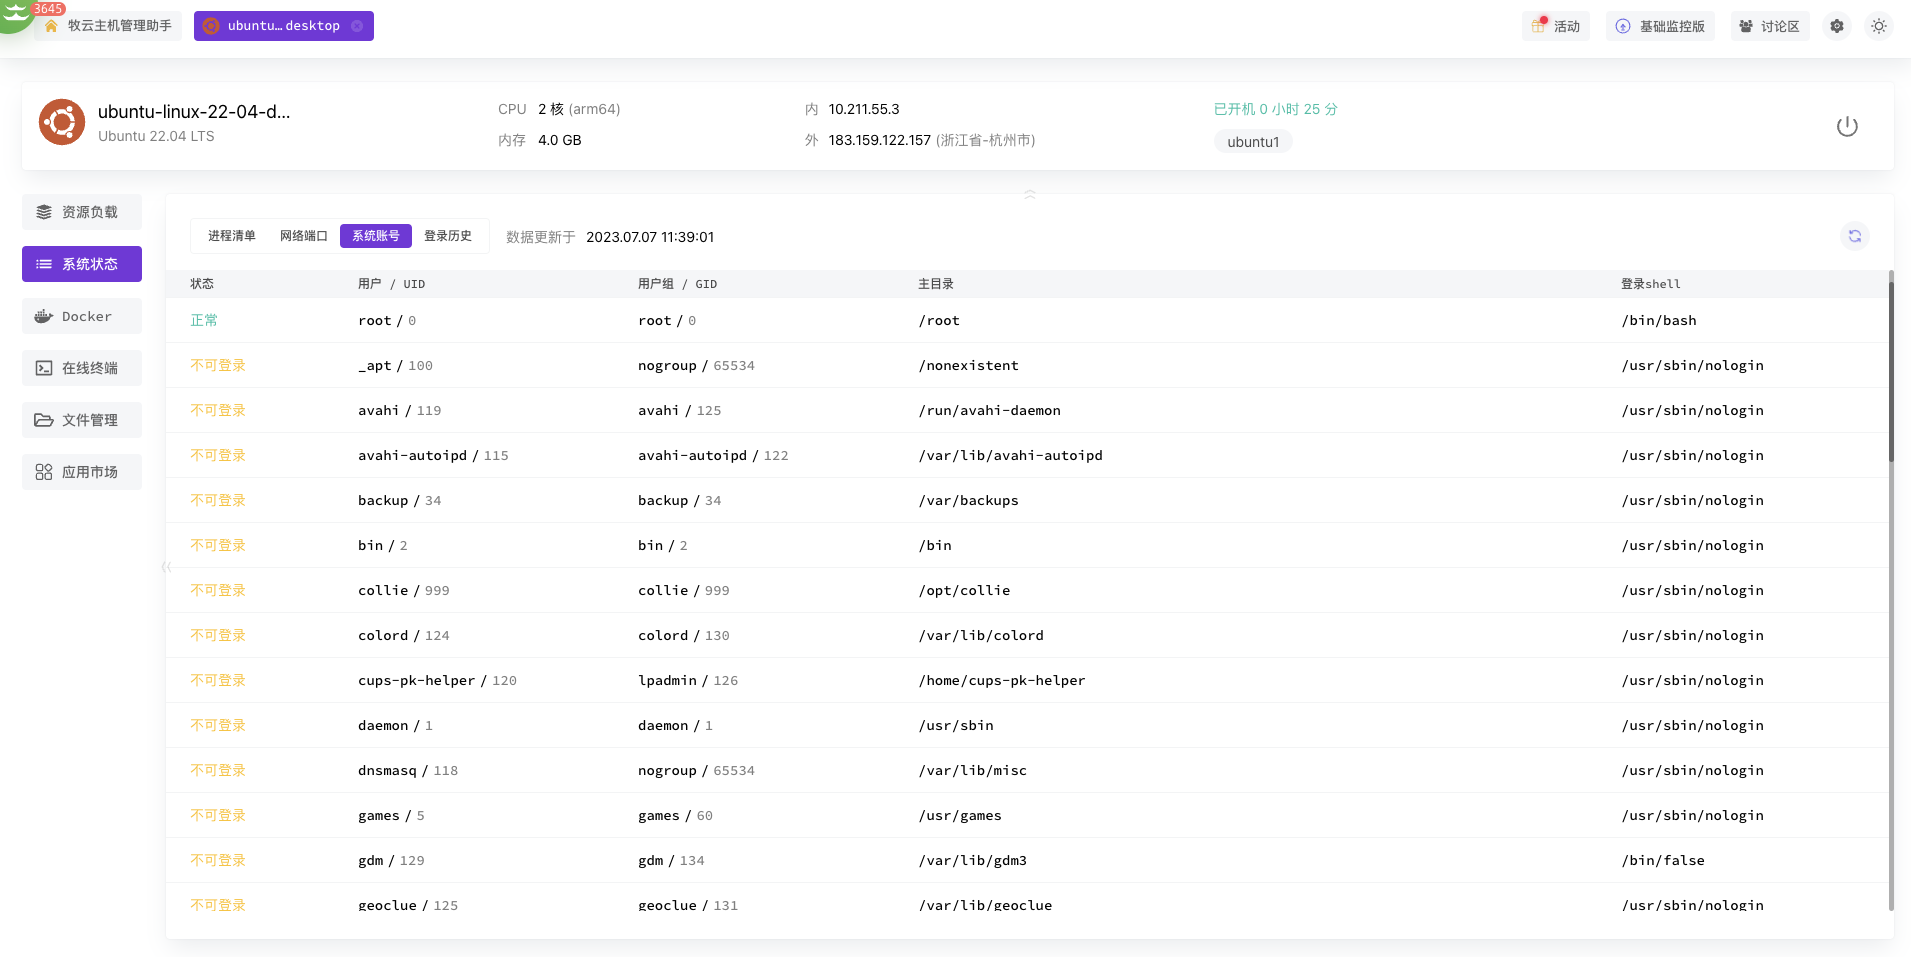Viewport: 1911px width, 957px height.
Task: Open 应用市场 in the sidebar
Action: pyautogui.click(x=82, y=472)
